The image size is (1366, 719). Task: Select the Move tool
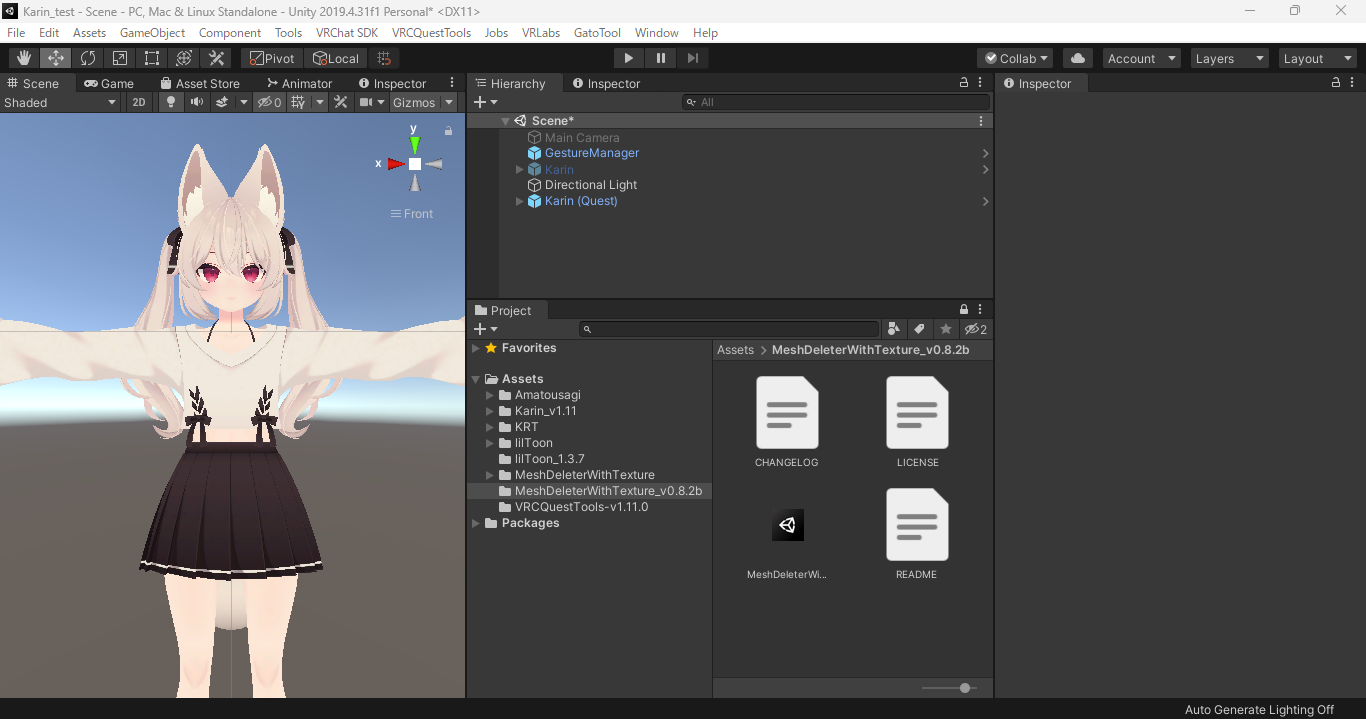[55, 59]
